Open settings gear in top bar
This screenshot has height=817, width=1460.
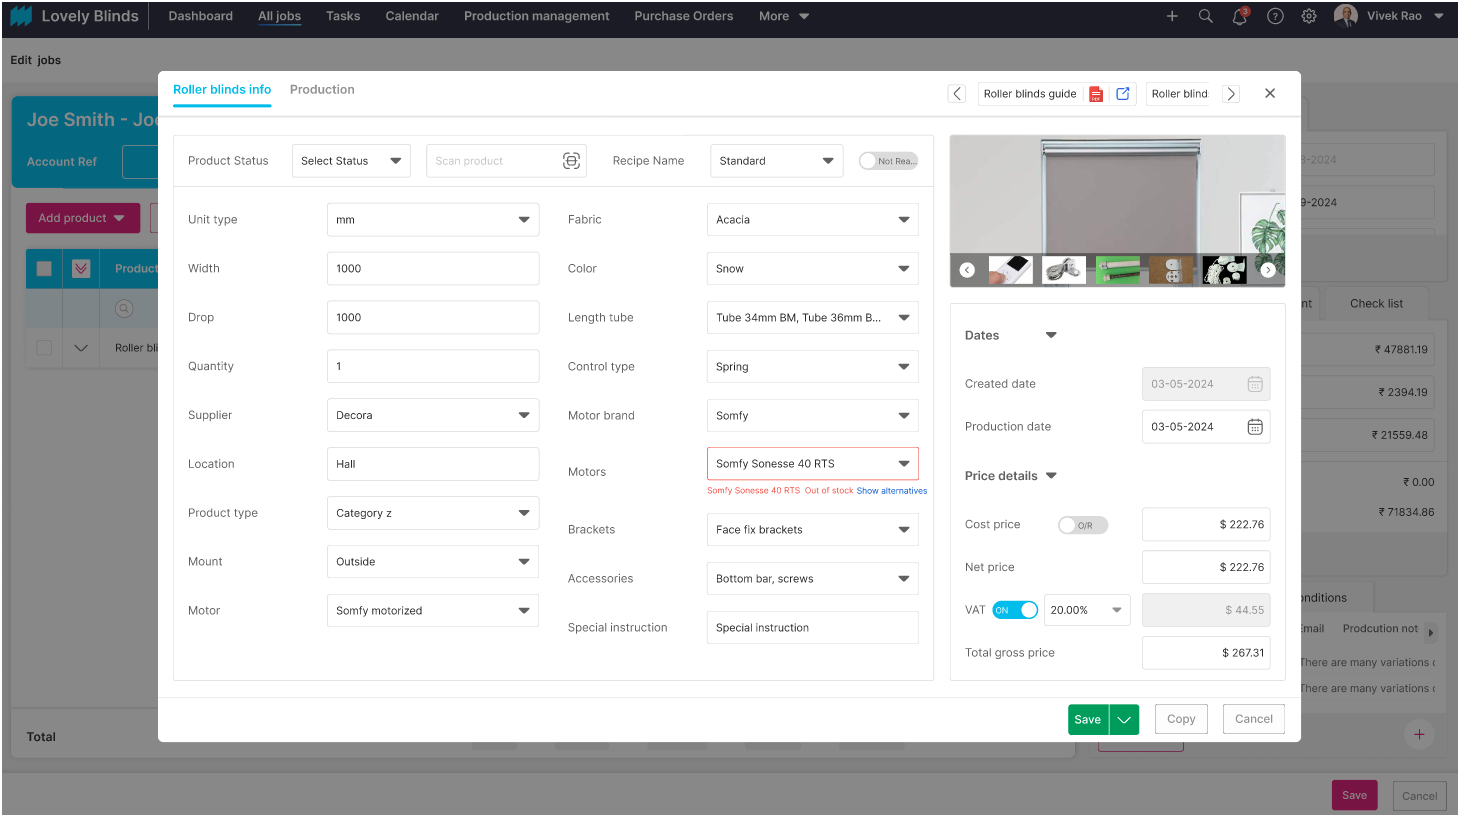click(1309, 17)
